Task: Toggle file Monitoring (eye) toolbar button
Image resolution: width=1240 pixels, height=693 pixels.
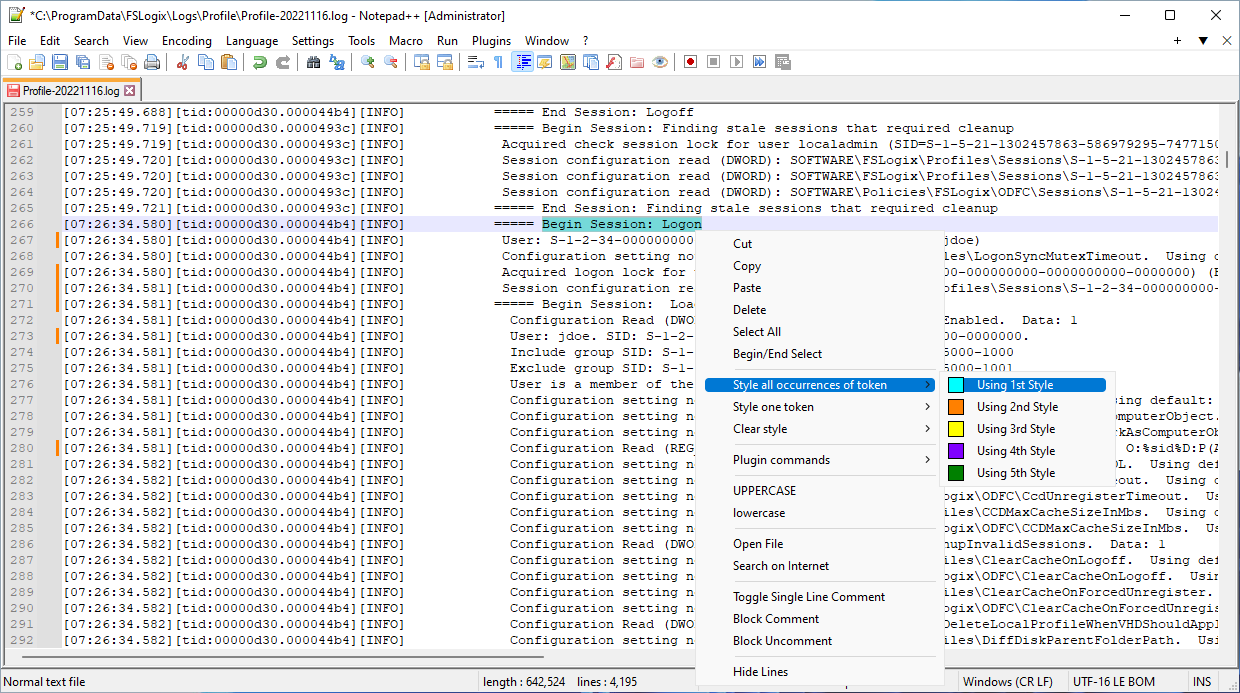Action: tap(660, 62)
